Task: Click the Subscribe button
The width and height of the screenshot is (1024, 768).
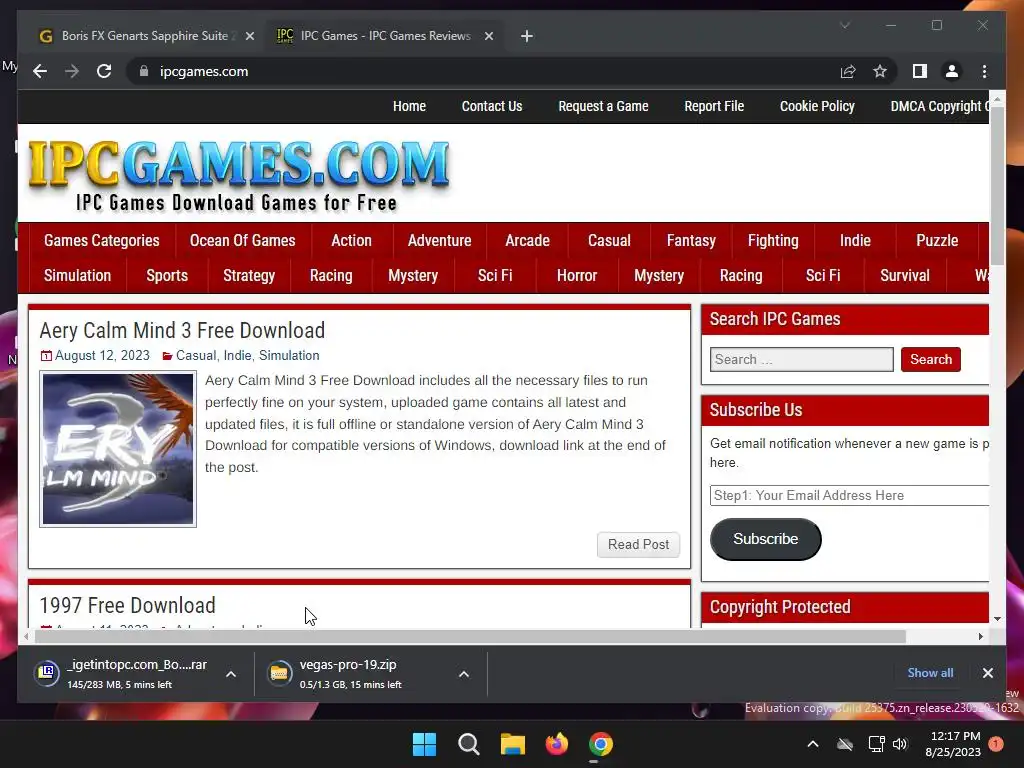Action: pyautogui.click(x=765, y=539)
